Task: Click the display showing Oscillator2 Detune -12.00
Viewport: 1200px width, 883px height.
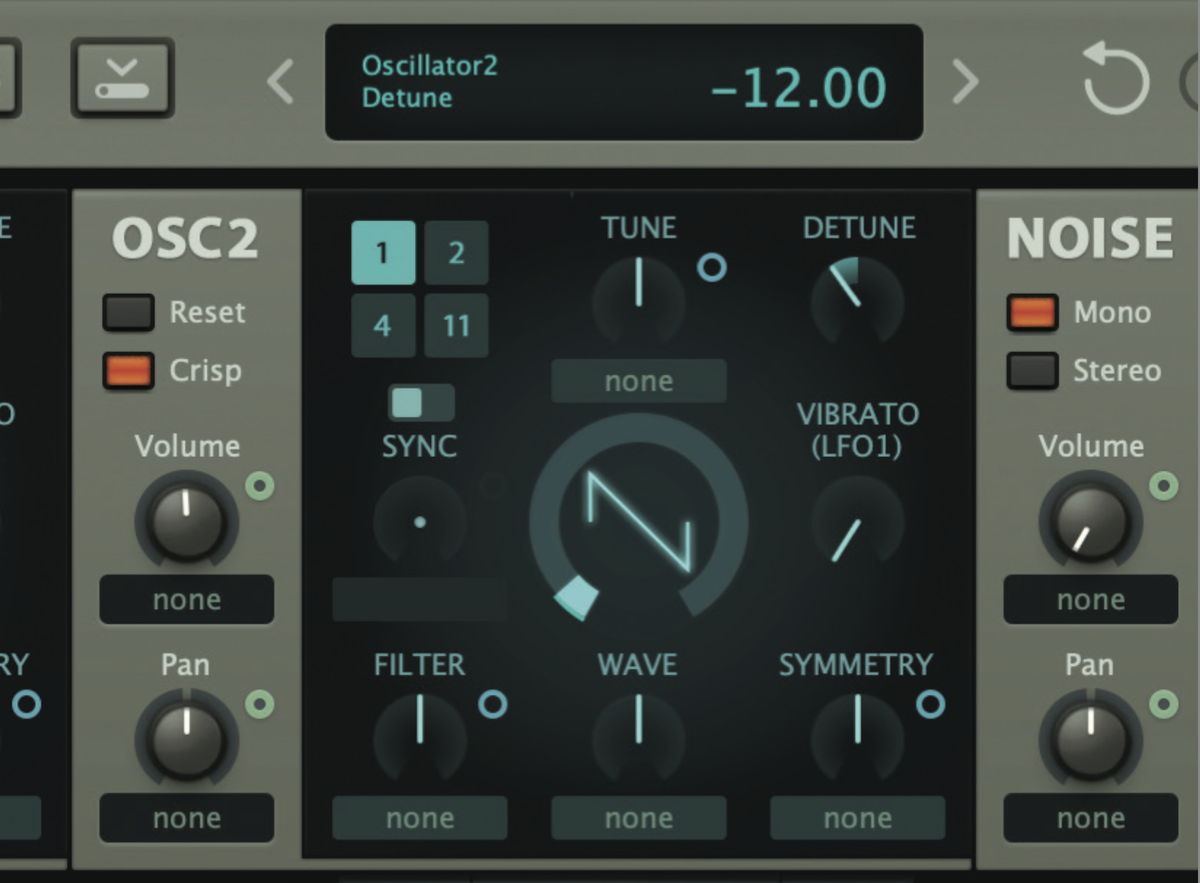Action: pyautogui.click(x=624, y=82)
